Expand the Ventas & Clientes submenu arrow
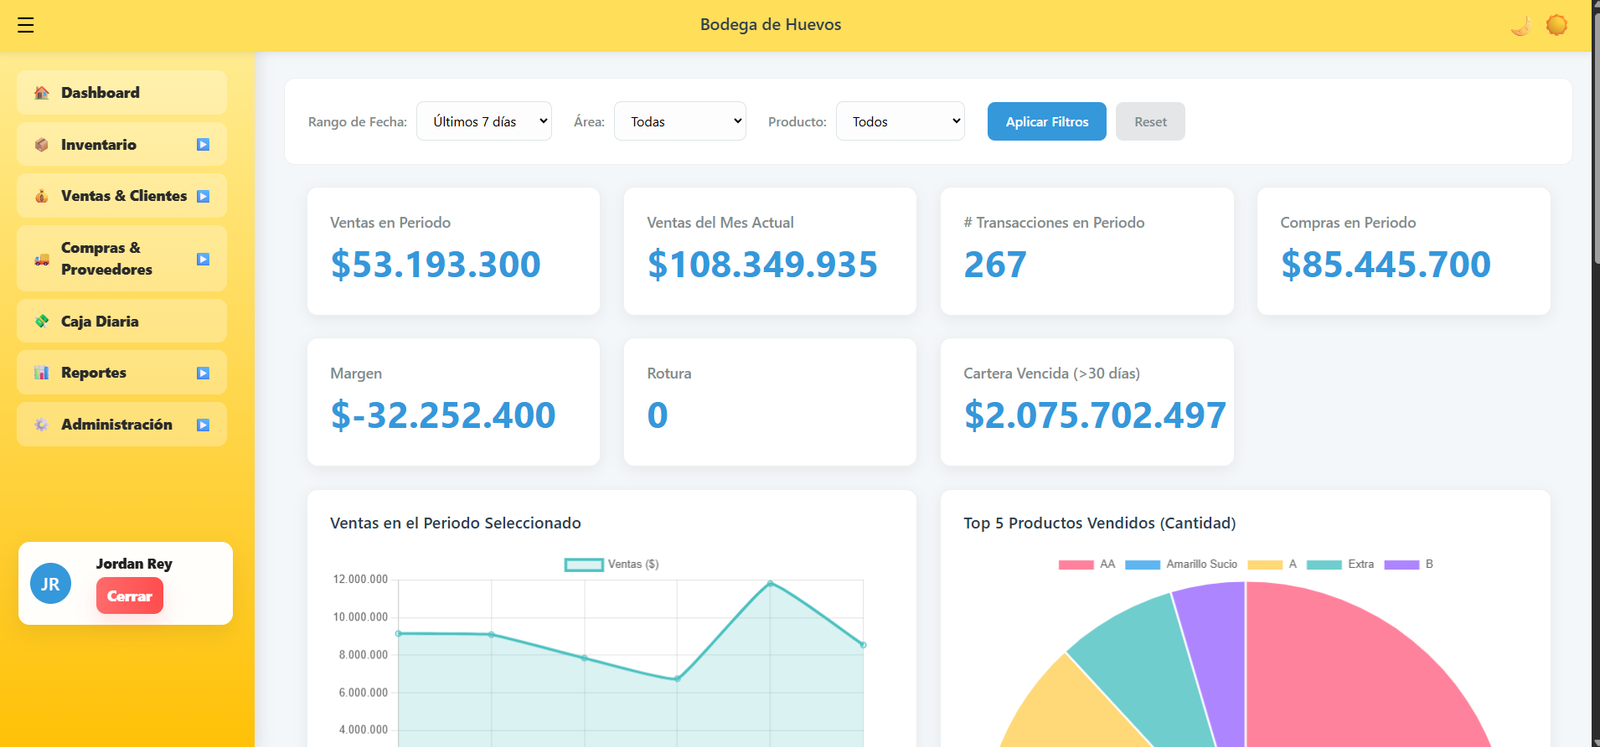Screen dimensions: 1600x747 pos(203,196)
